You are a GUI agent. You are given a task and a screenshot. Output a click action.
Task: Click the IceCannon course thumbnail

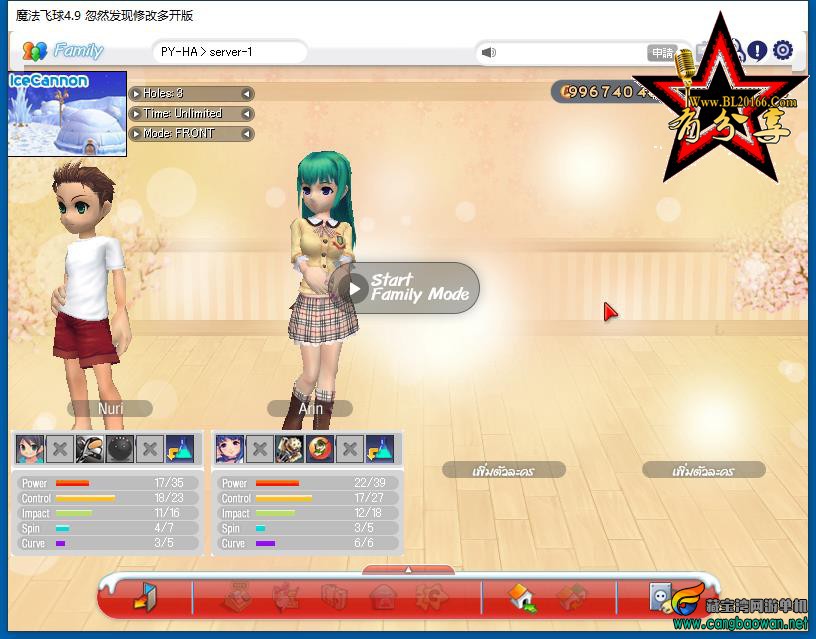point(67,114)
